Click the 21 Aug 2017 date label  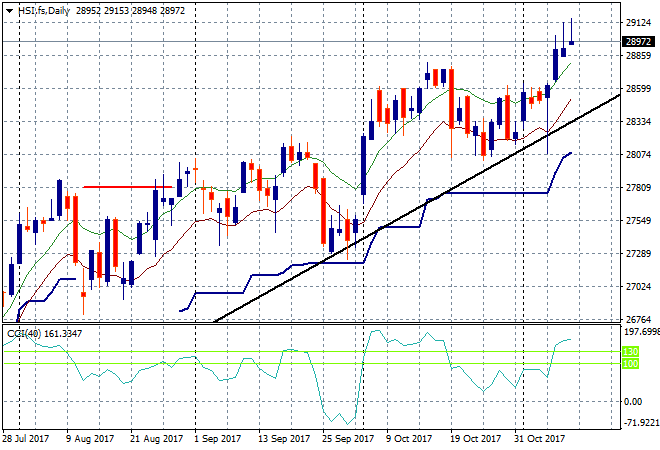(156, 439)
